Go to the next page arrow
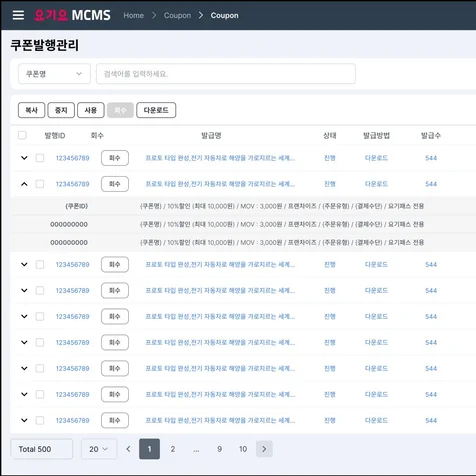The height and width of the screenshot is (476, 476). 264,449
